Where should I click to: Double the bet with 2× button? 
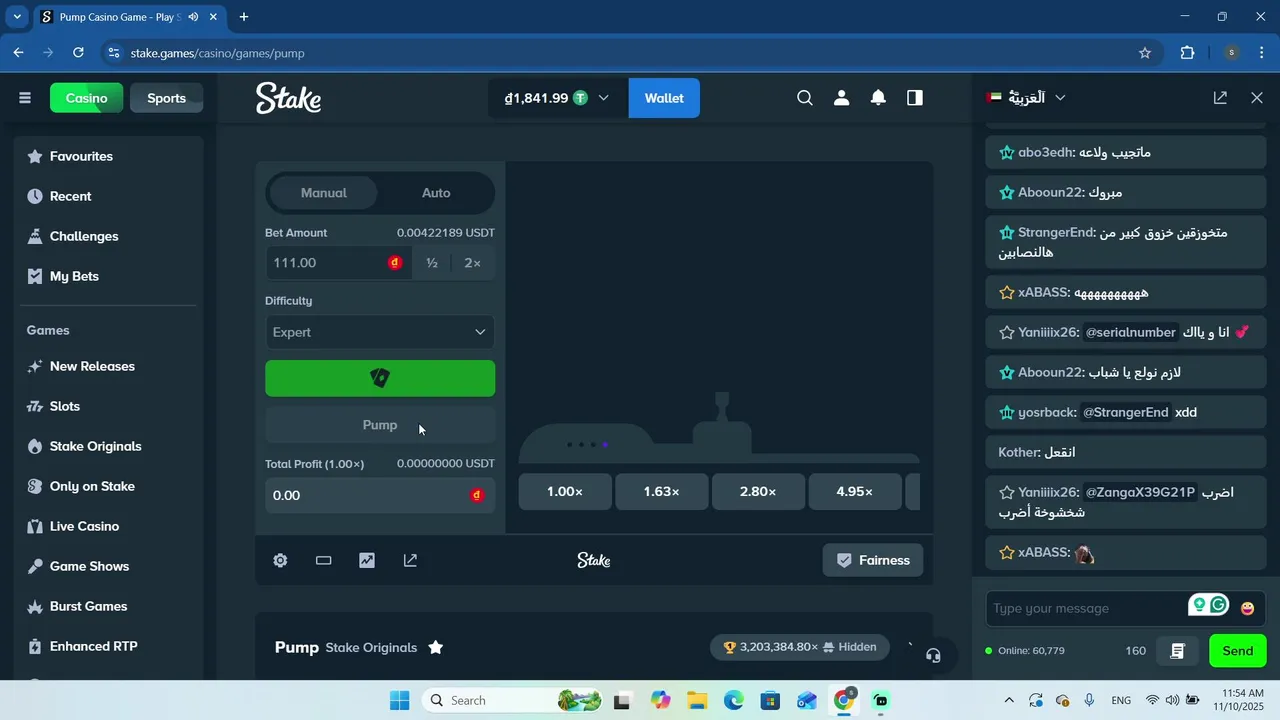473,263
